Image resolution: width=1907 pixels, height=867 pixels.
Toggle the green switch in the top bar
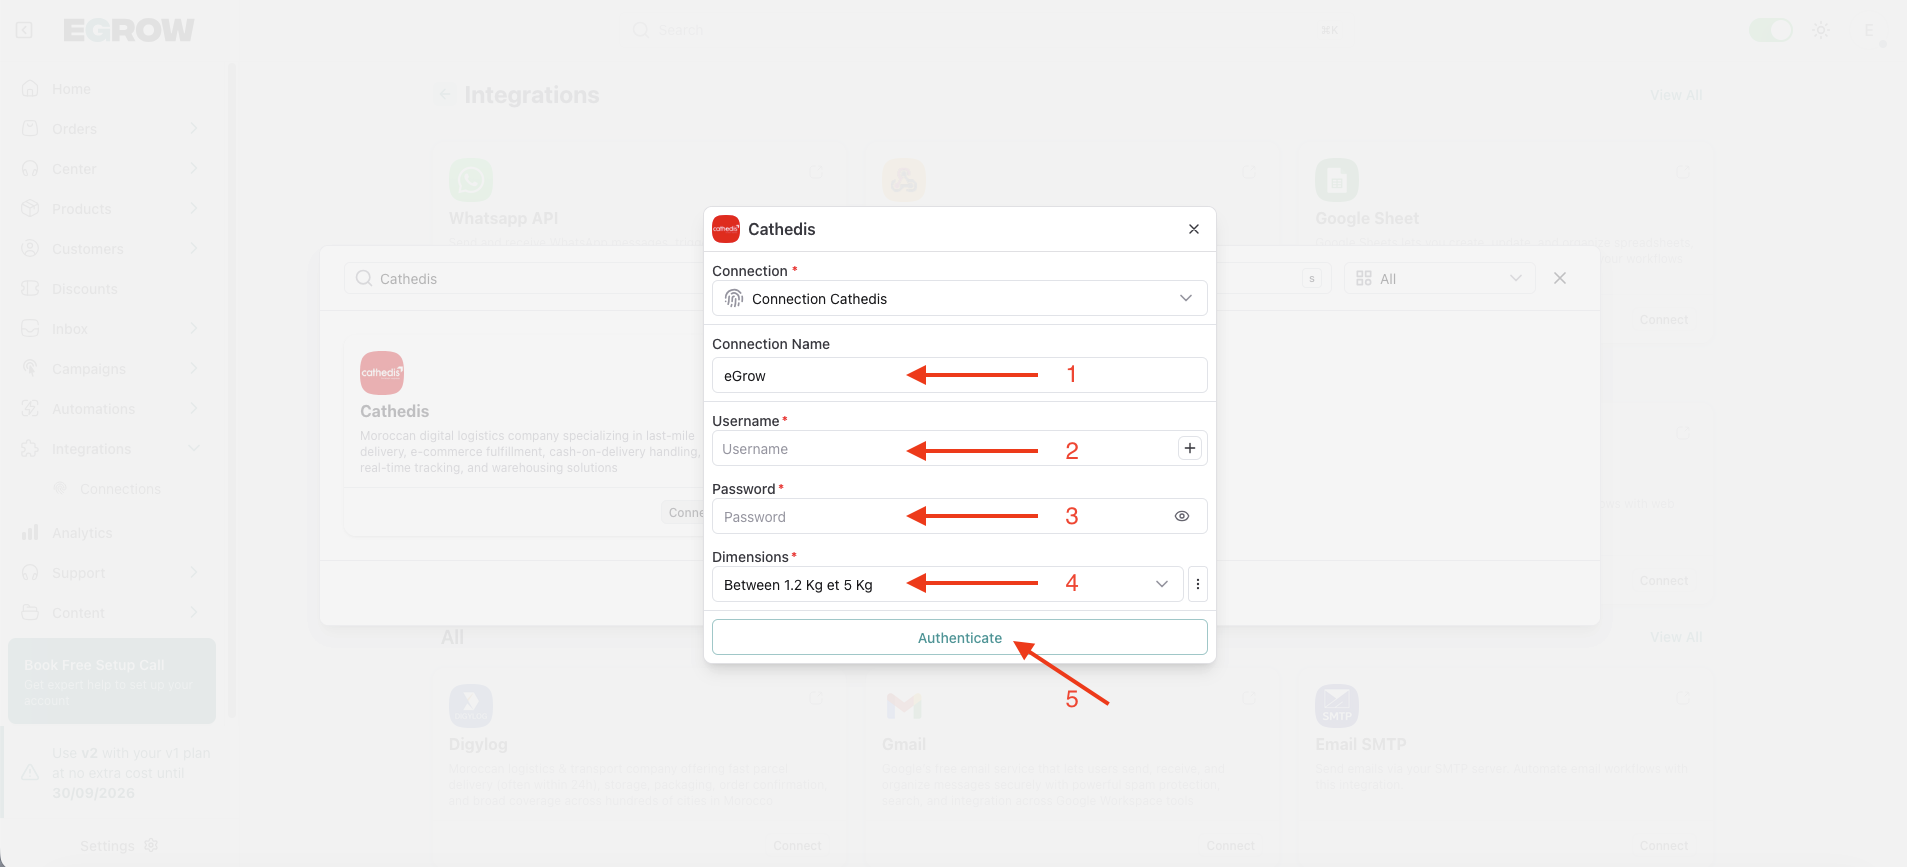[x=1771, y=30]
